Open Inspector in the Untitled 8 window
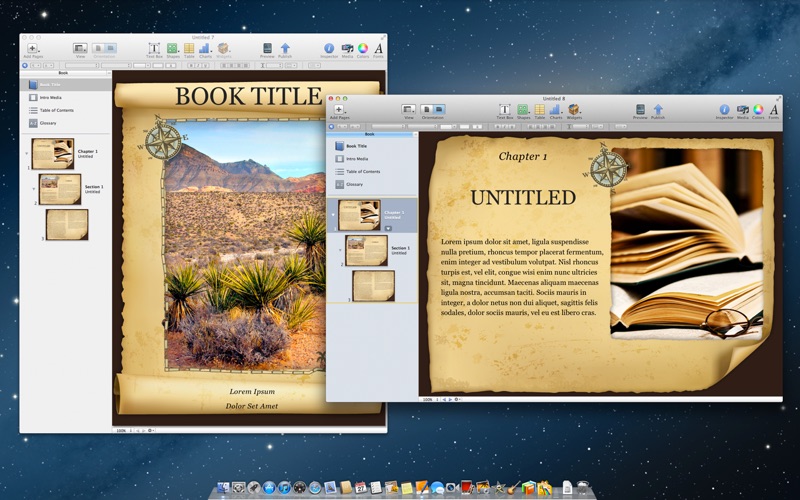 point(724,110)
